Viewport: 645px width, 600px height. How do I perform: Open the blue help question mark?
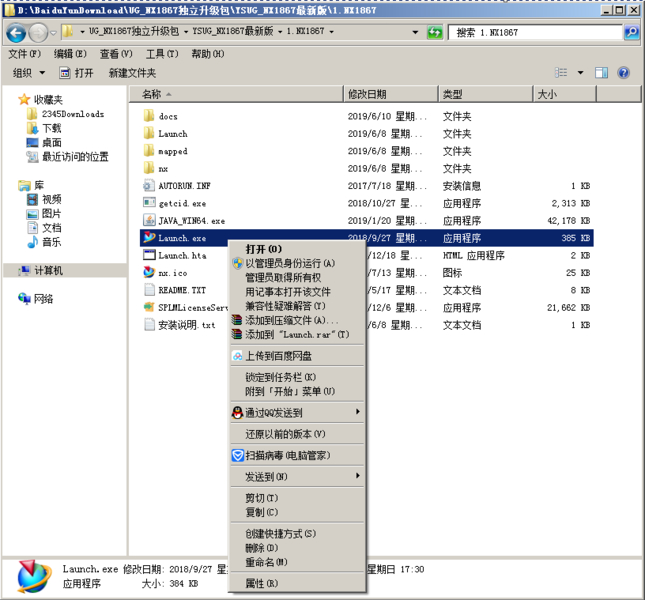(x=624, y=73)
